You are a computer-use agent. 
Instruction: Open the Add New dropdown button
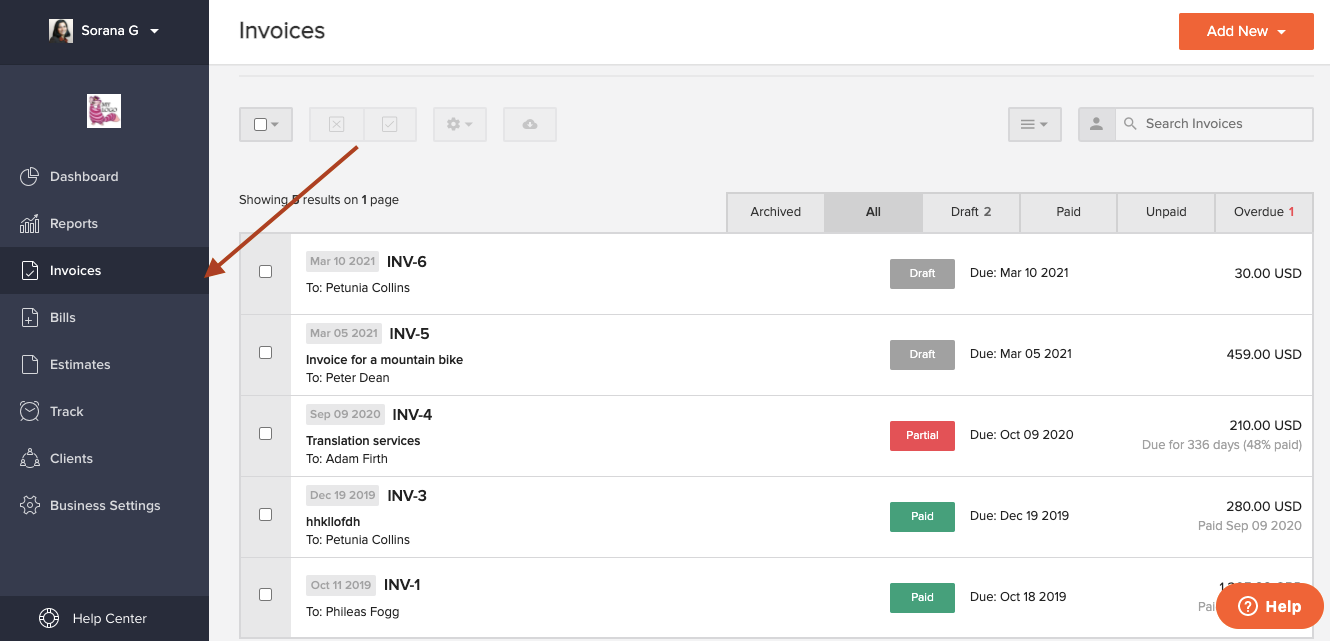[x=1246, y=31]
